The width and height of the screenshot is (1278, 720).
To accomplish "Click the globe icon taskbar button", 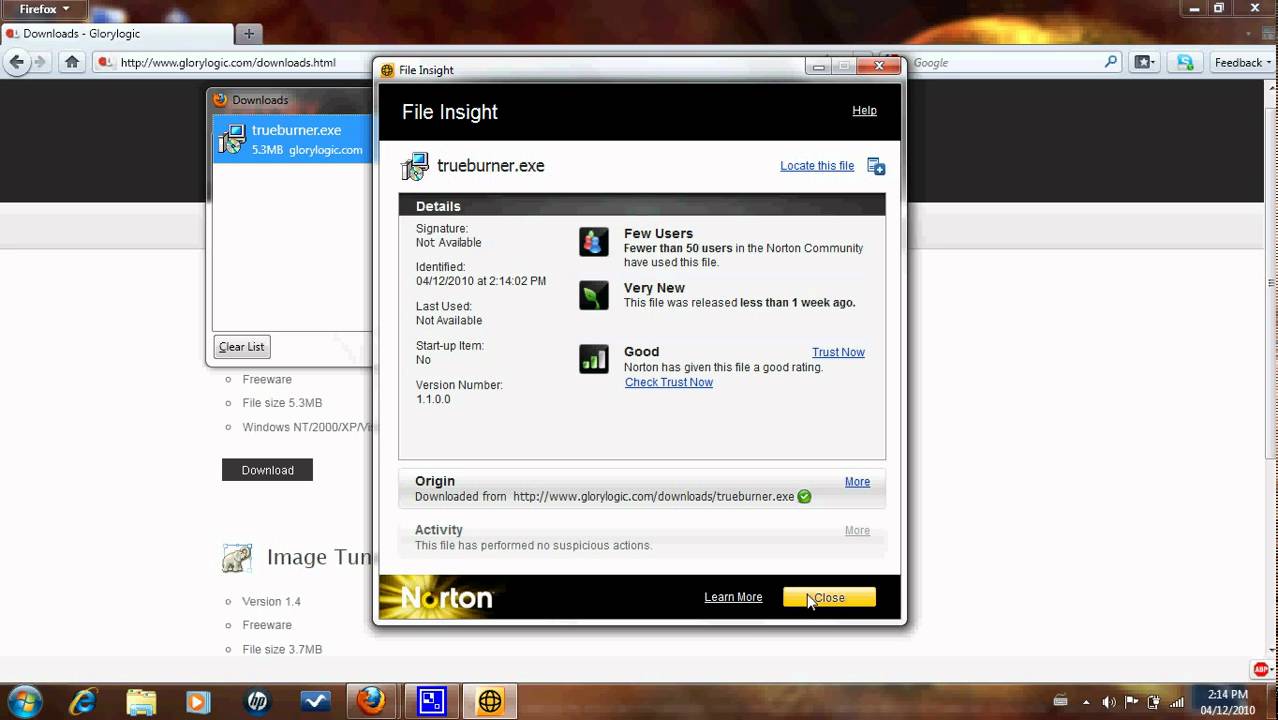I will coord(490,701).
